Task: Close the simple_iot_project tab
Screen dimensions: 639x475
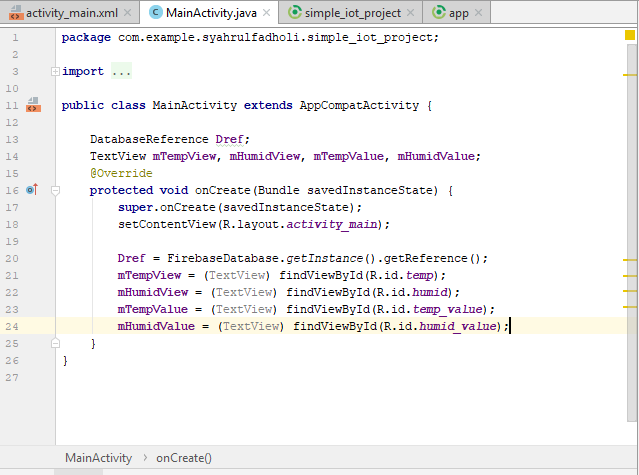Action: point(411,13)
